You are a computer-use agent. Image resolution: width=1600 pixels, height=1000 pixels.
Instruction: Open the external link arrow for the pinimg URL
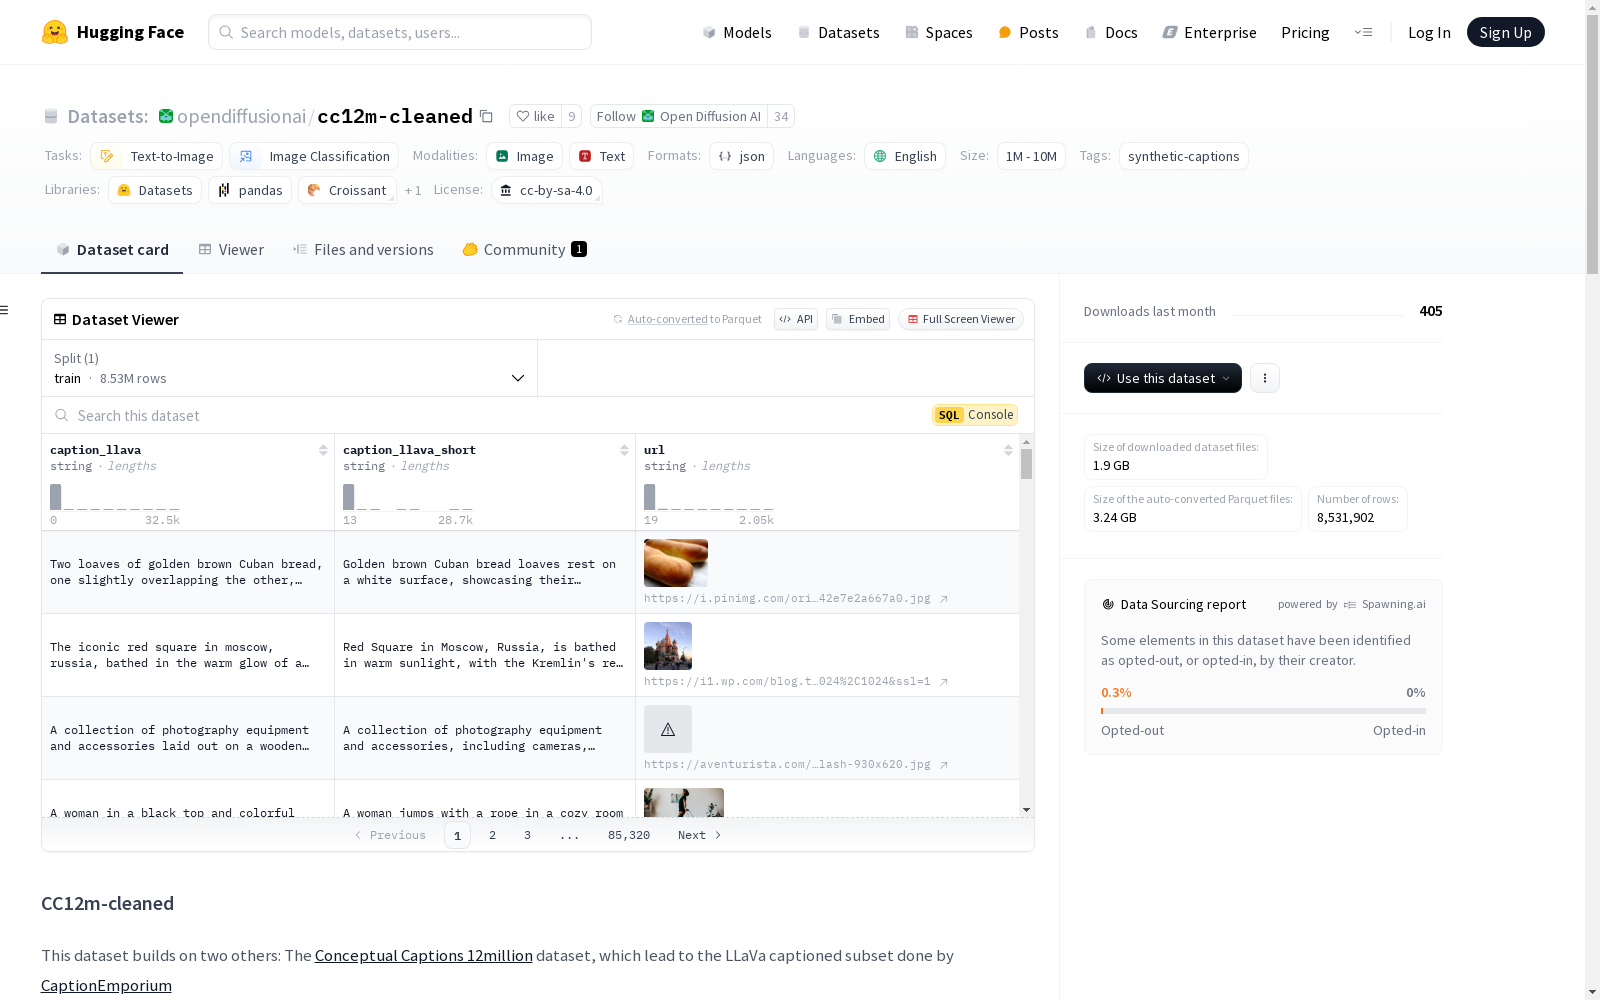[x=943, y=599]
